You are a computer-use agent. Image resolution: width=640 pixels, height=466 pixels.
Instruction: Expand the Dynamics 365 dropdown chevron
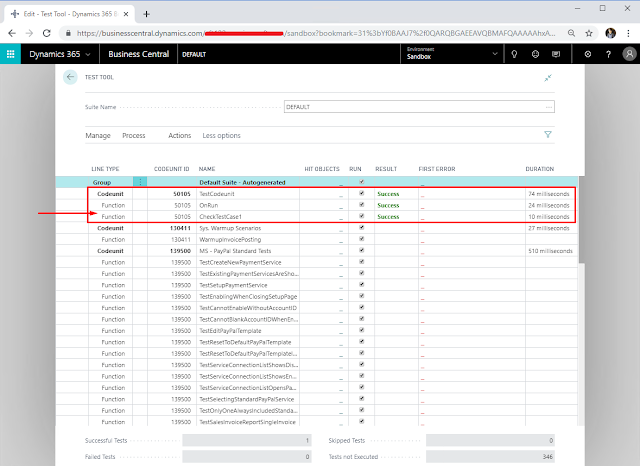click(x=87, y=54)
